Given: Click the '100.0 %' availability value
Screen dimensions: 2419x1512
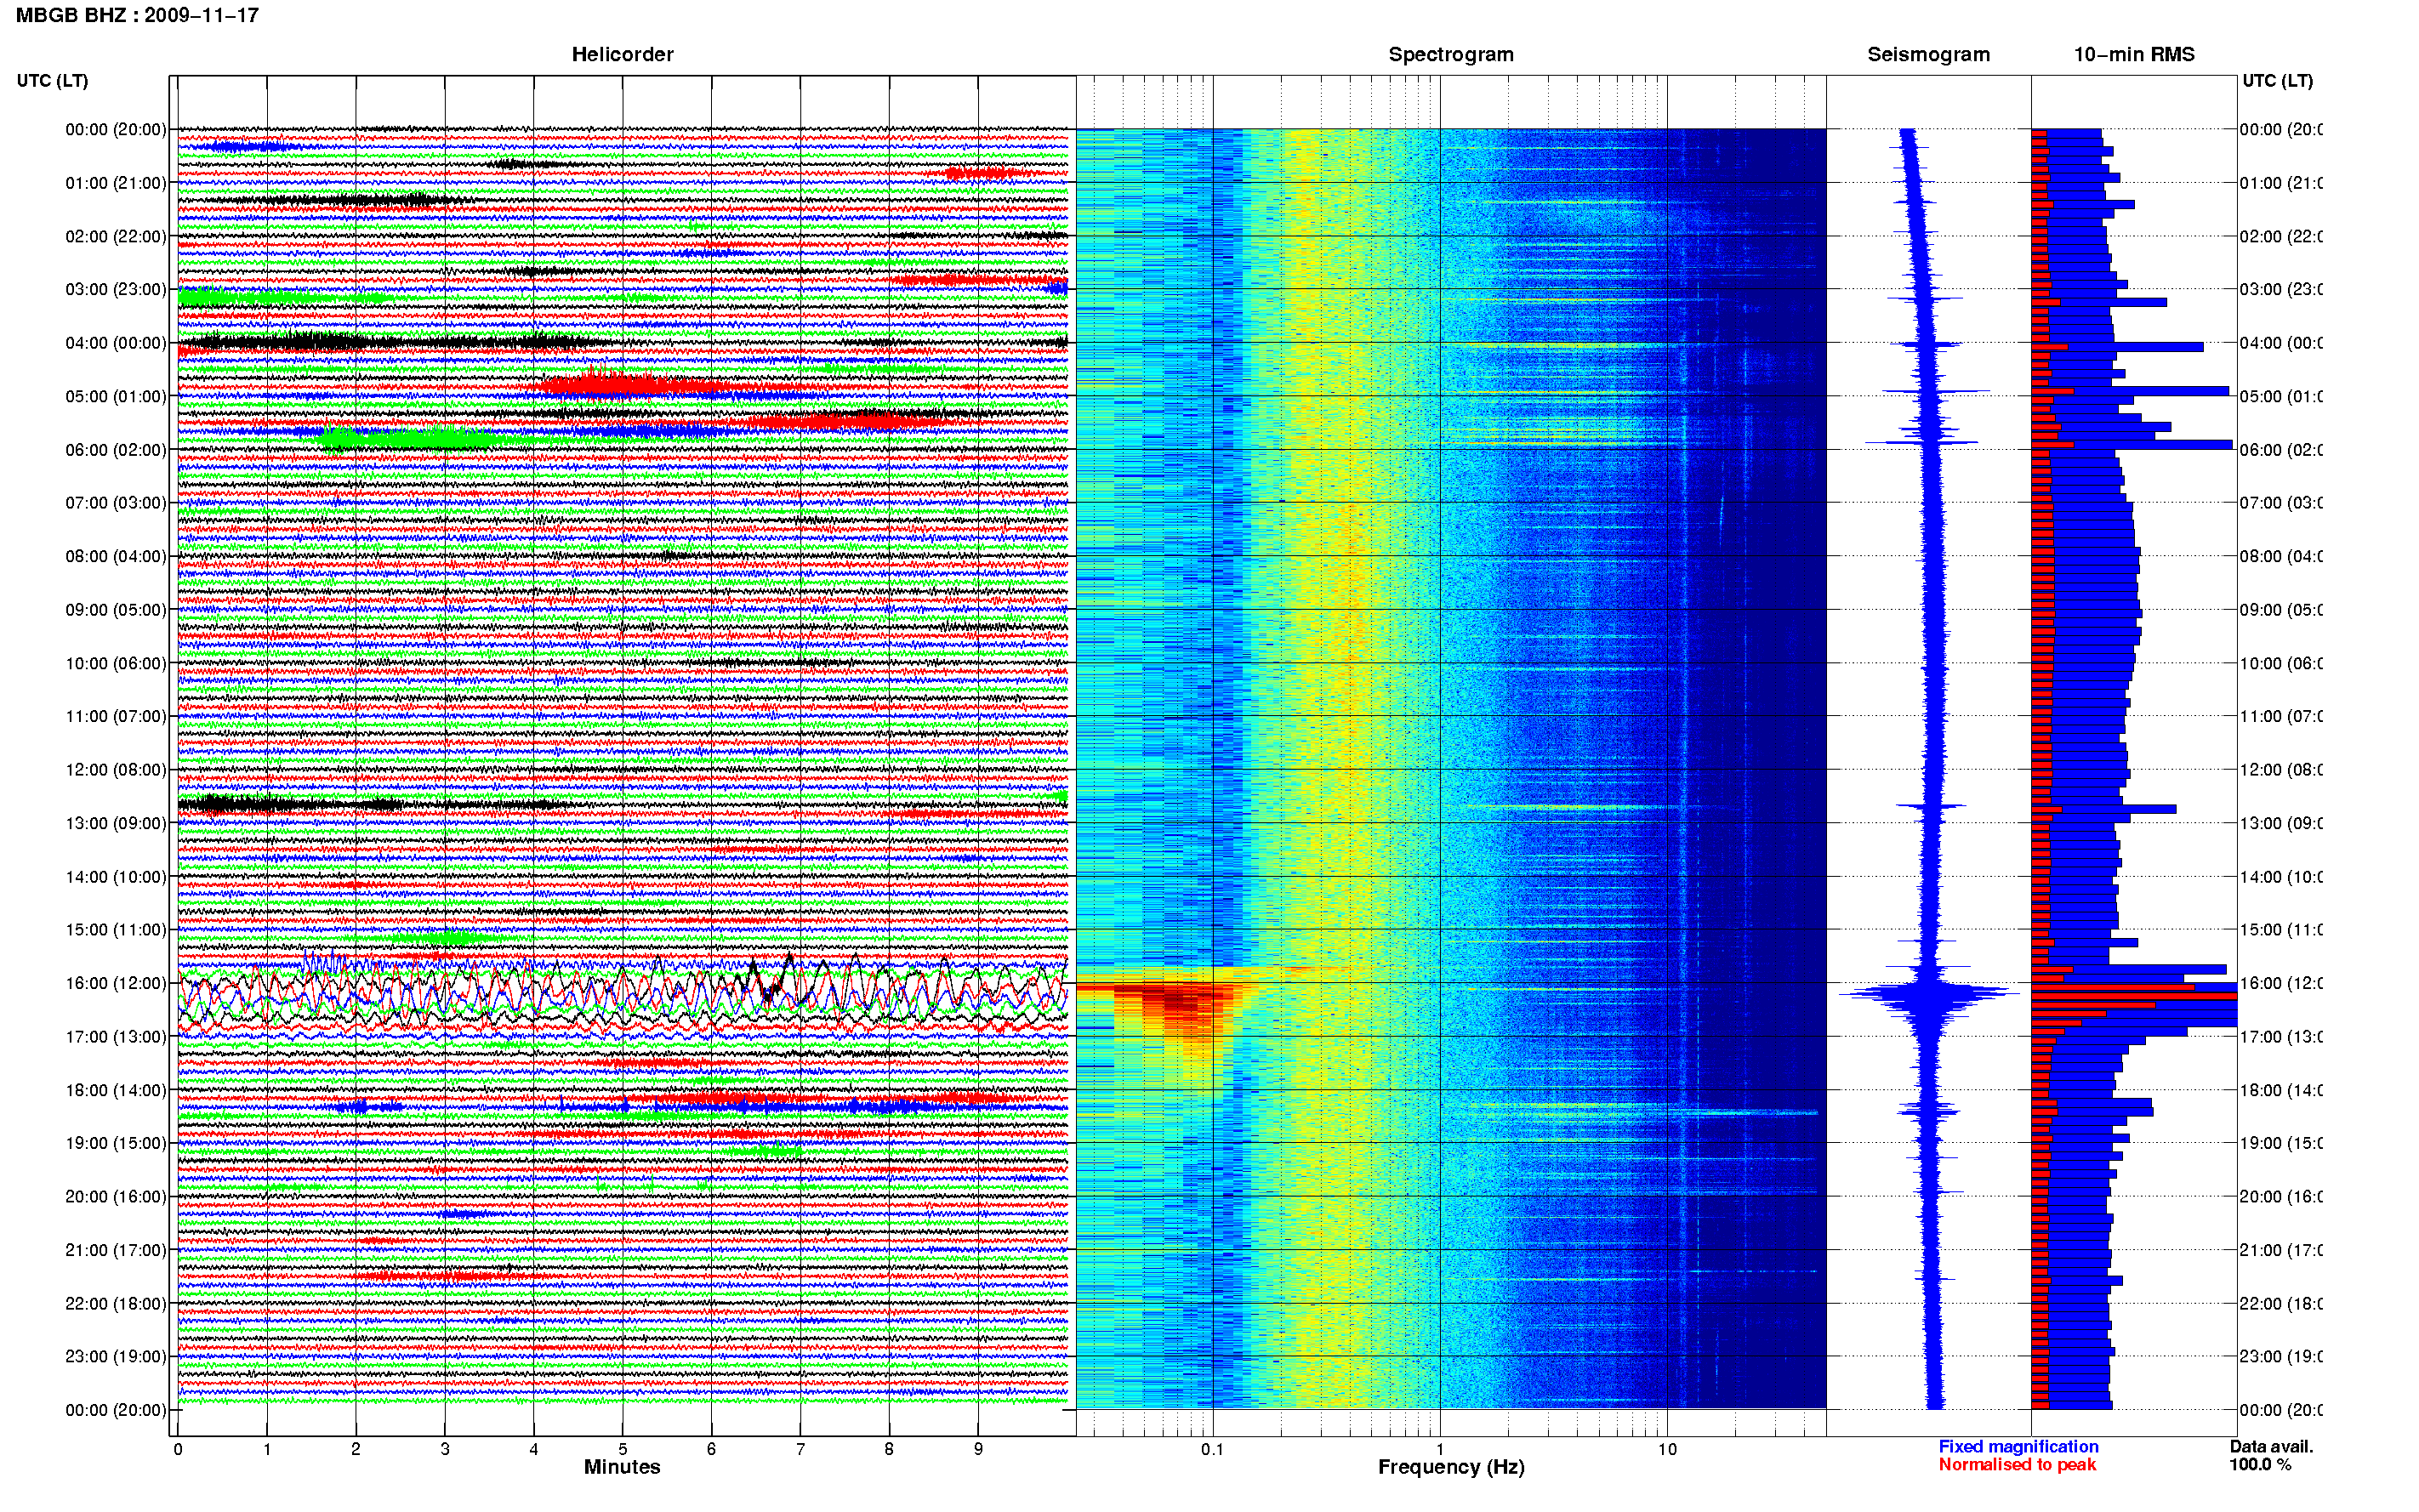Looking at the screenshot, I should click(x=2259, y=1464).
